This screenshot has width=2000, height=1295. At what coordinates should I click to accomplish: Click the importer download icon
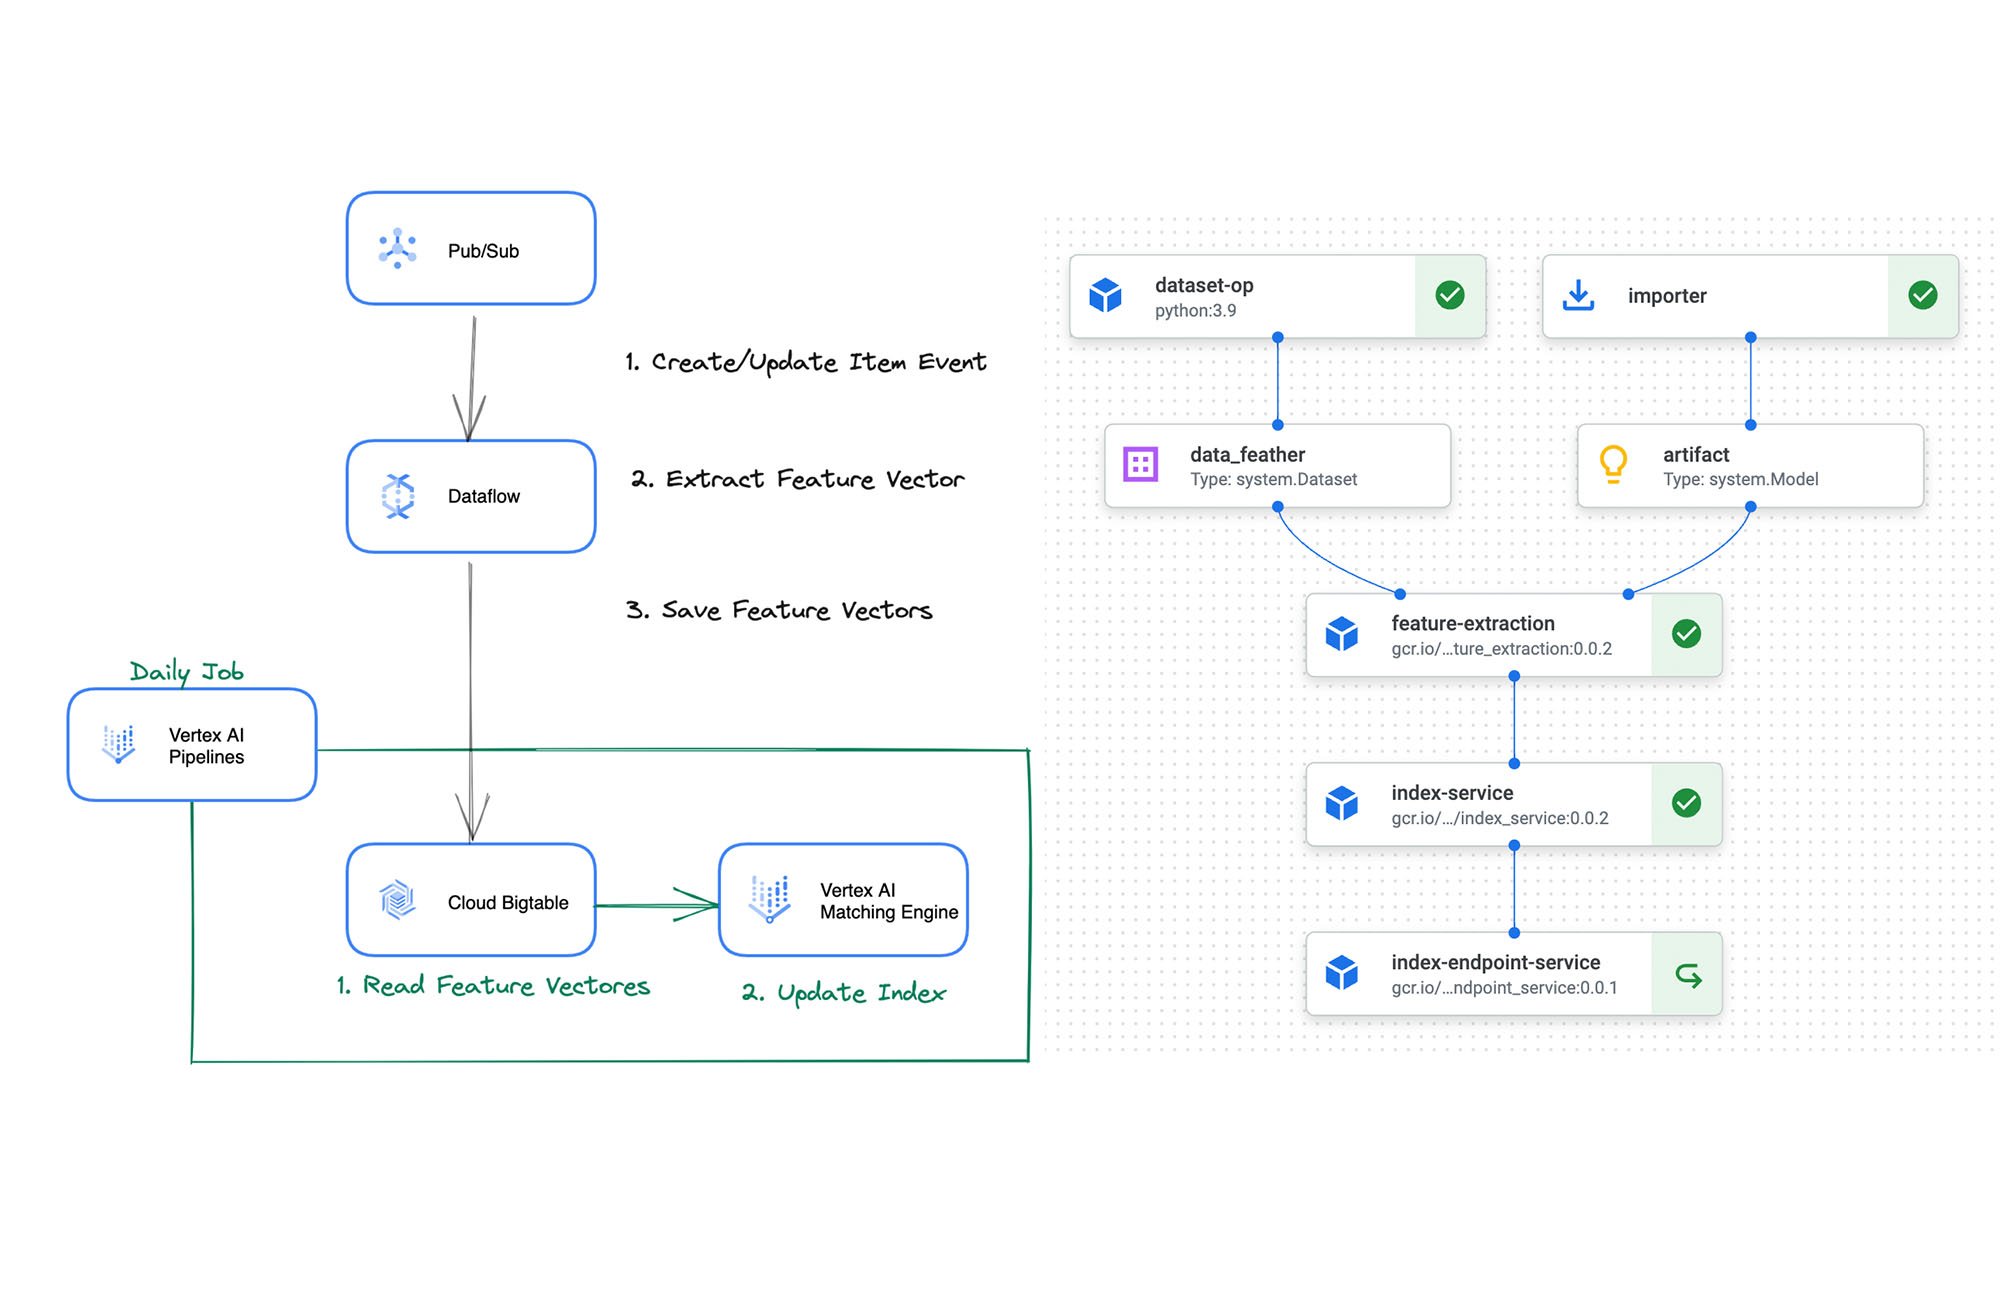tap(1578, 296)
